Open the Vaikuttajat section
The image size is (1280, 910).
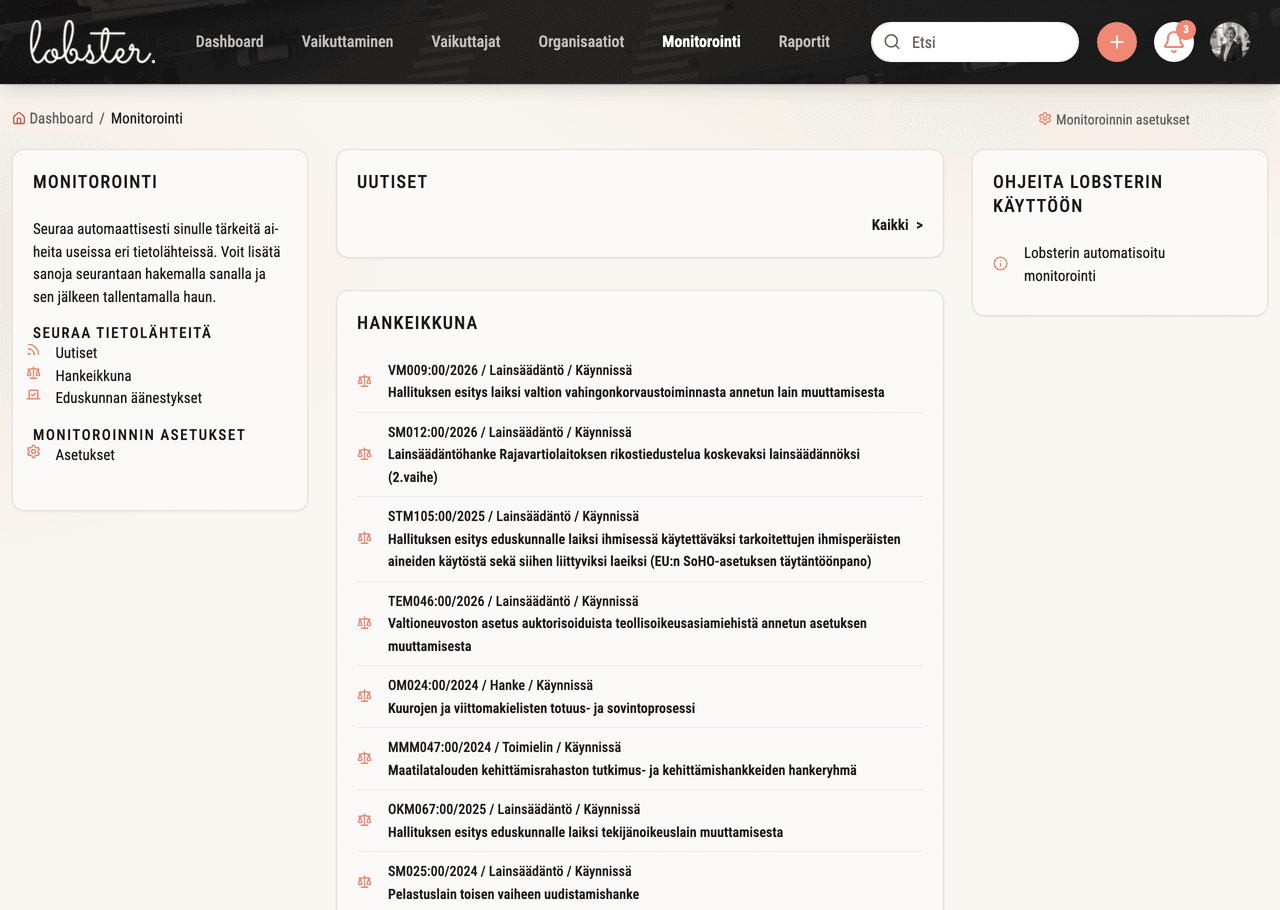pos(465,42)
